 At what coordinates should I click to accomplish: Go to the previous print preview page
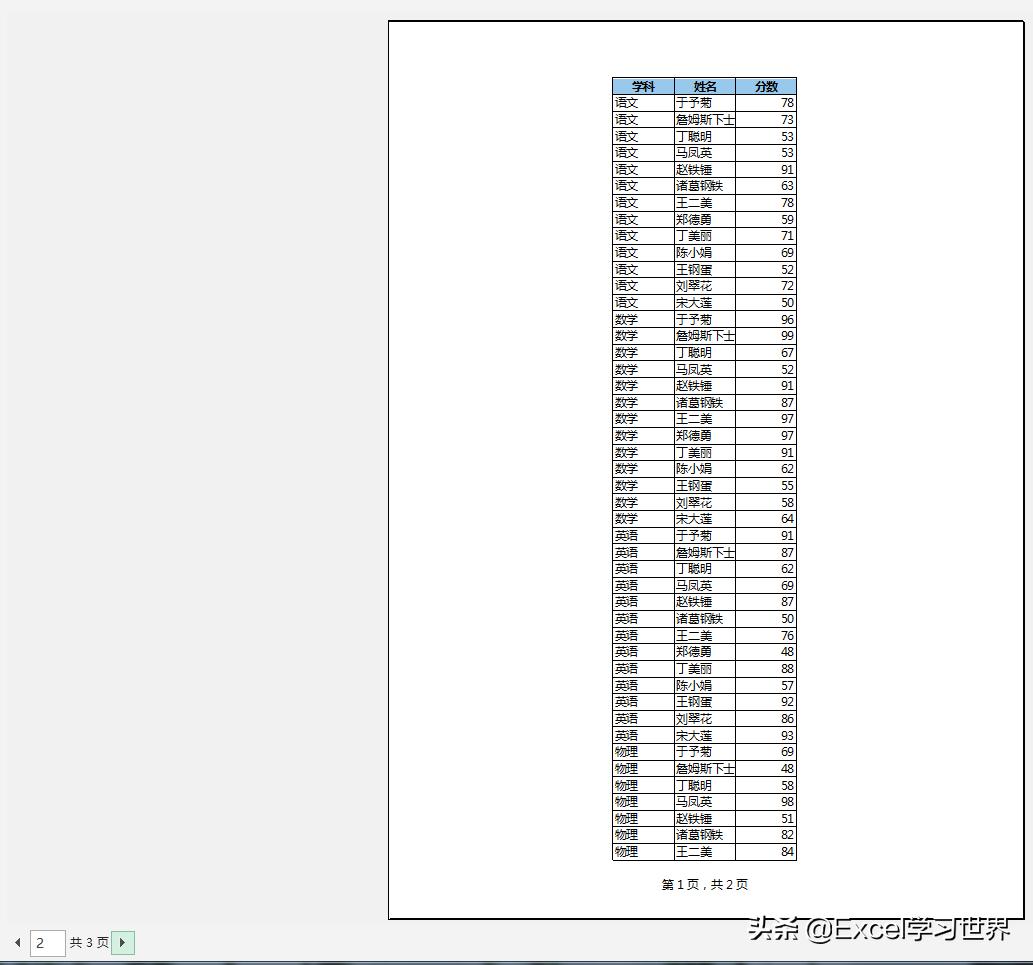(x=18, y=943)
